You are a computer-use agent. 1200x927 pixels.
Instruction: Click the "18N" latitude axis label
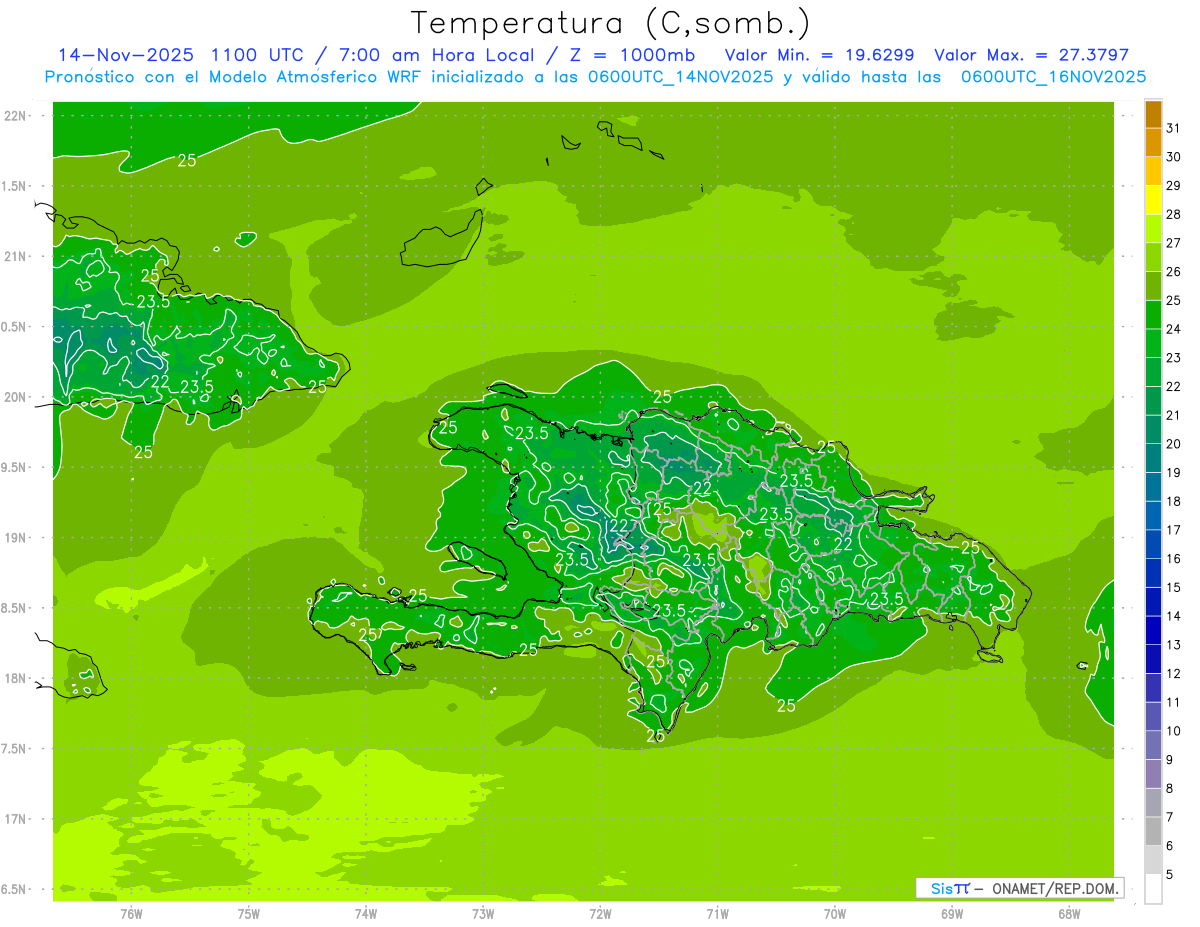tap(16, 678)
